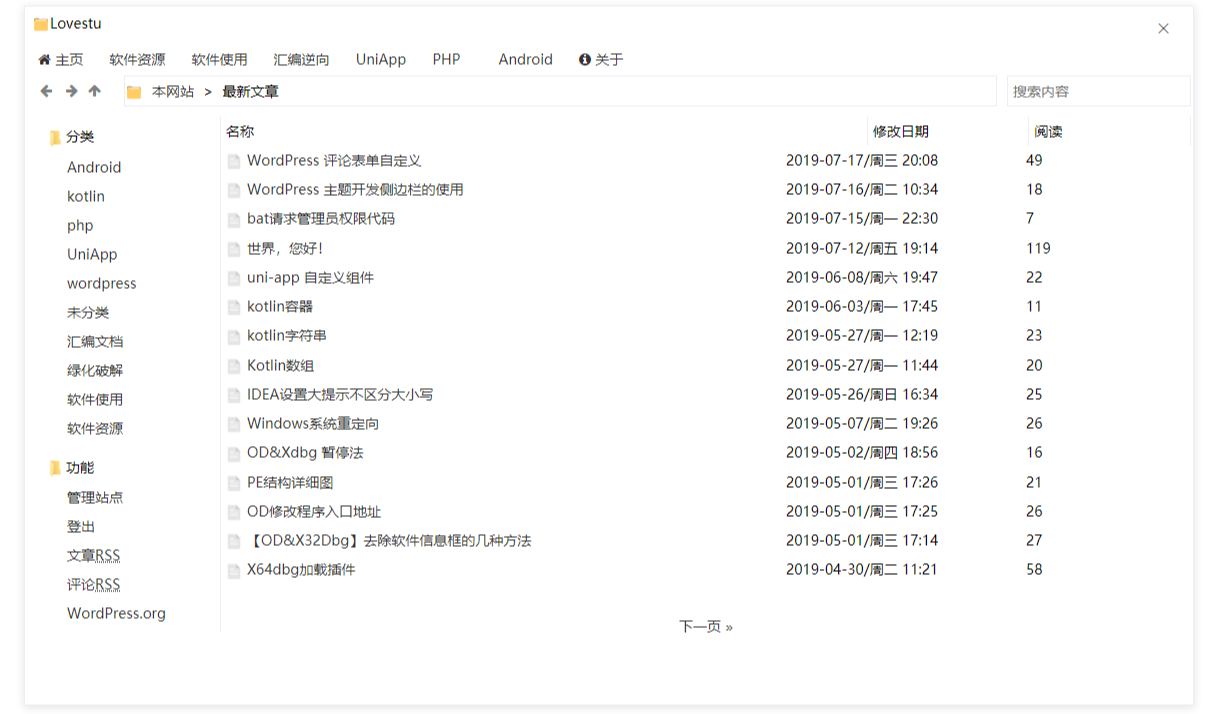The height and width of the screenshot is (714, 1222).
Task: Open the article 世界，您好！
Action: click(285, 248)
